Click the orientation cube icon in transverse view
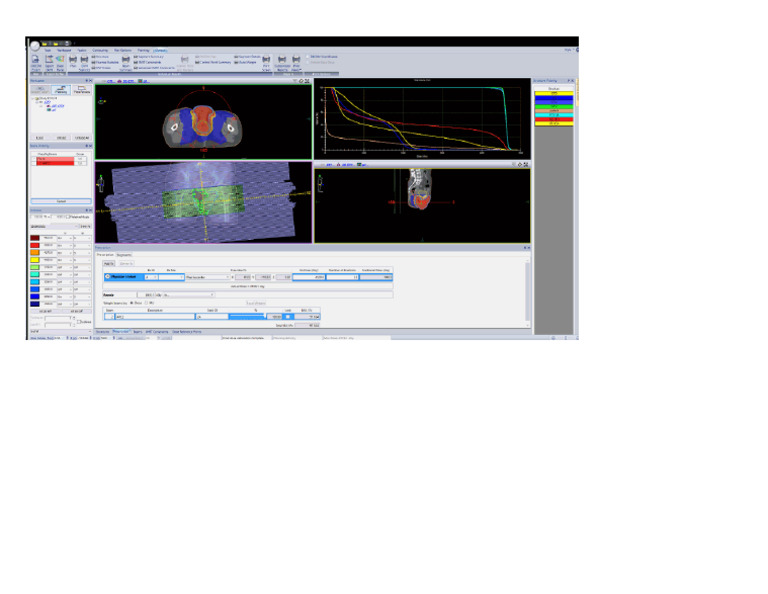The width and height of the screenshot is (768, 594). point(101,101)
